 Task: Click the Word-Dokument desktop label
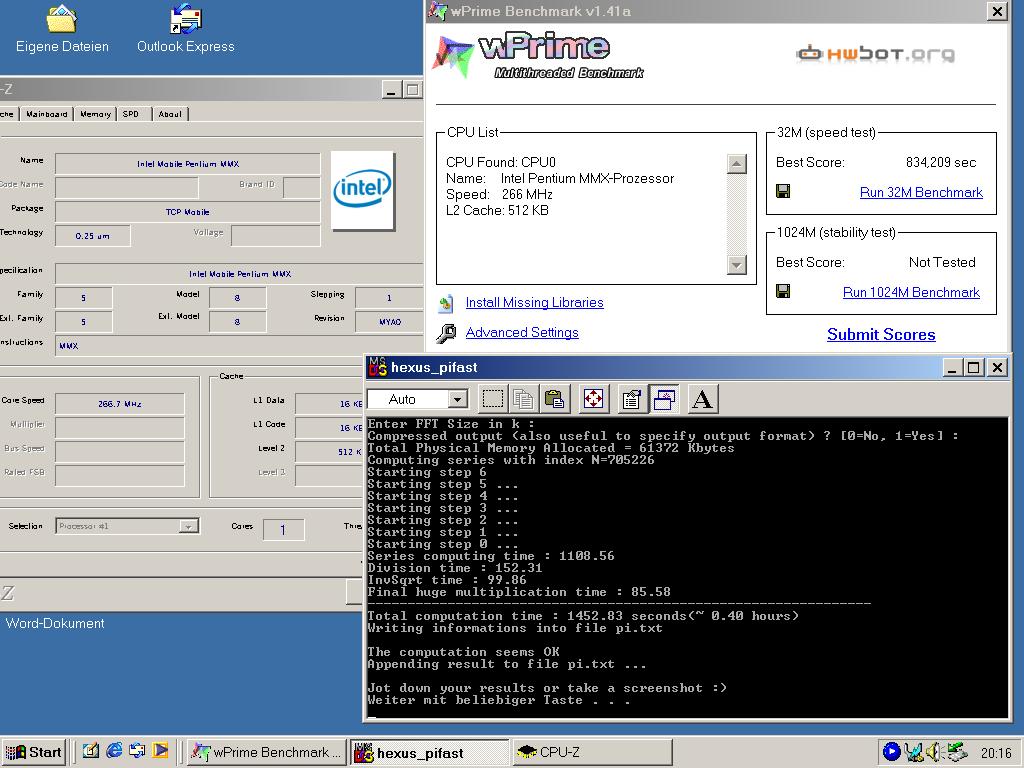tap(55, 624)
